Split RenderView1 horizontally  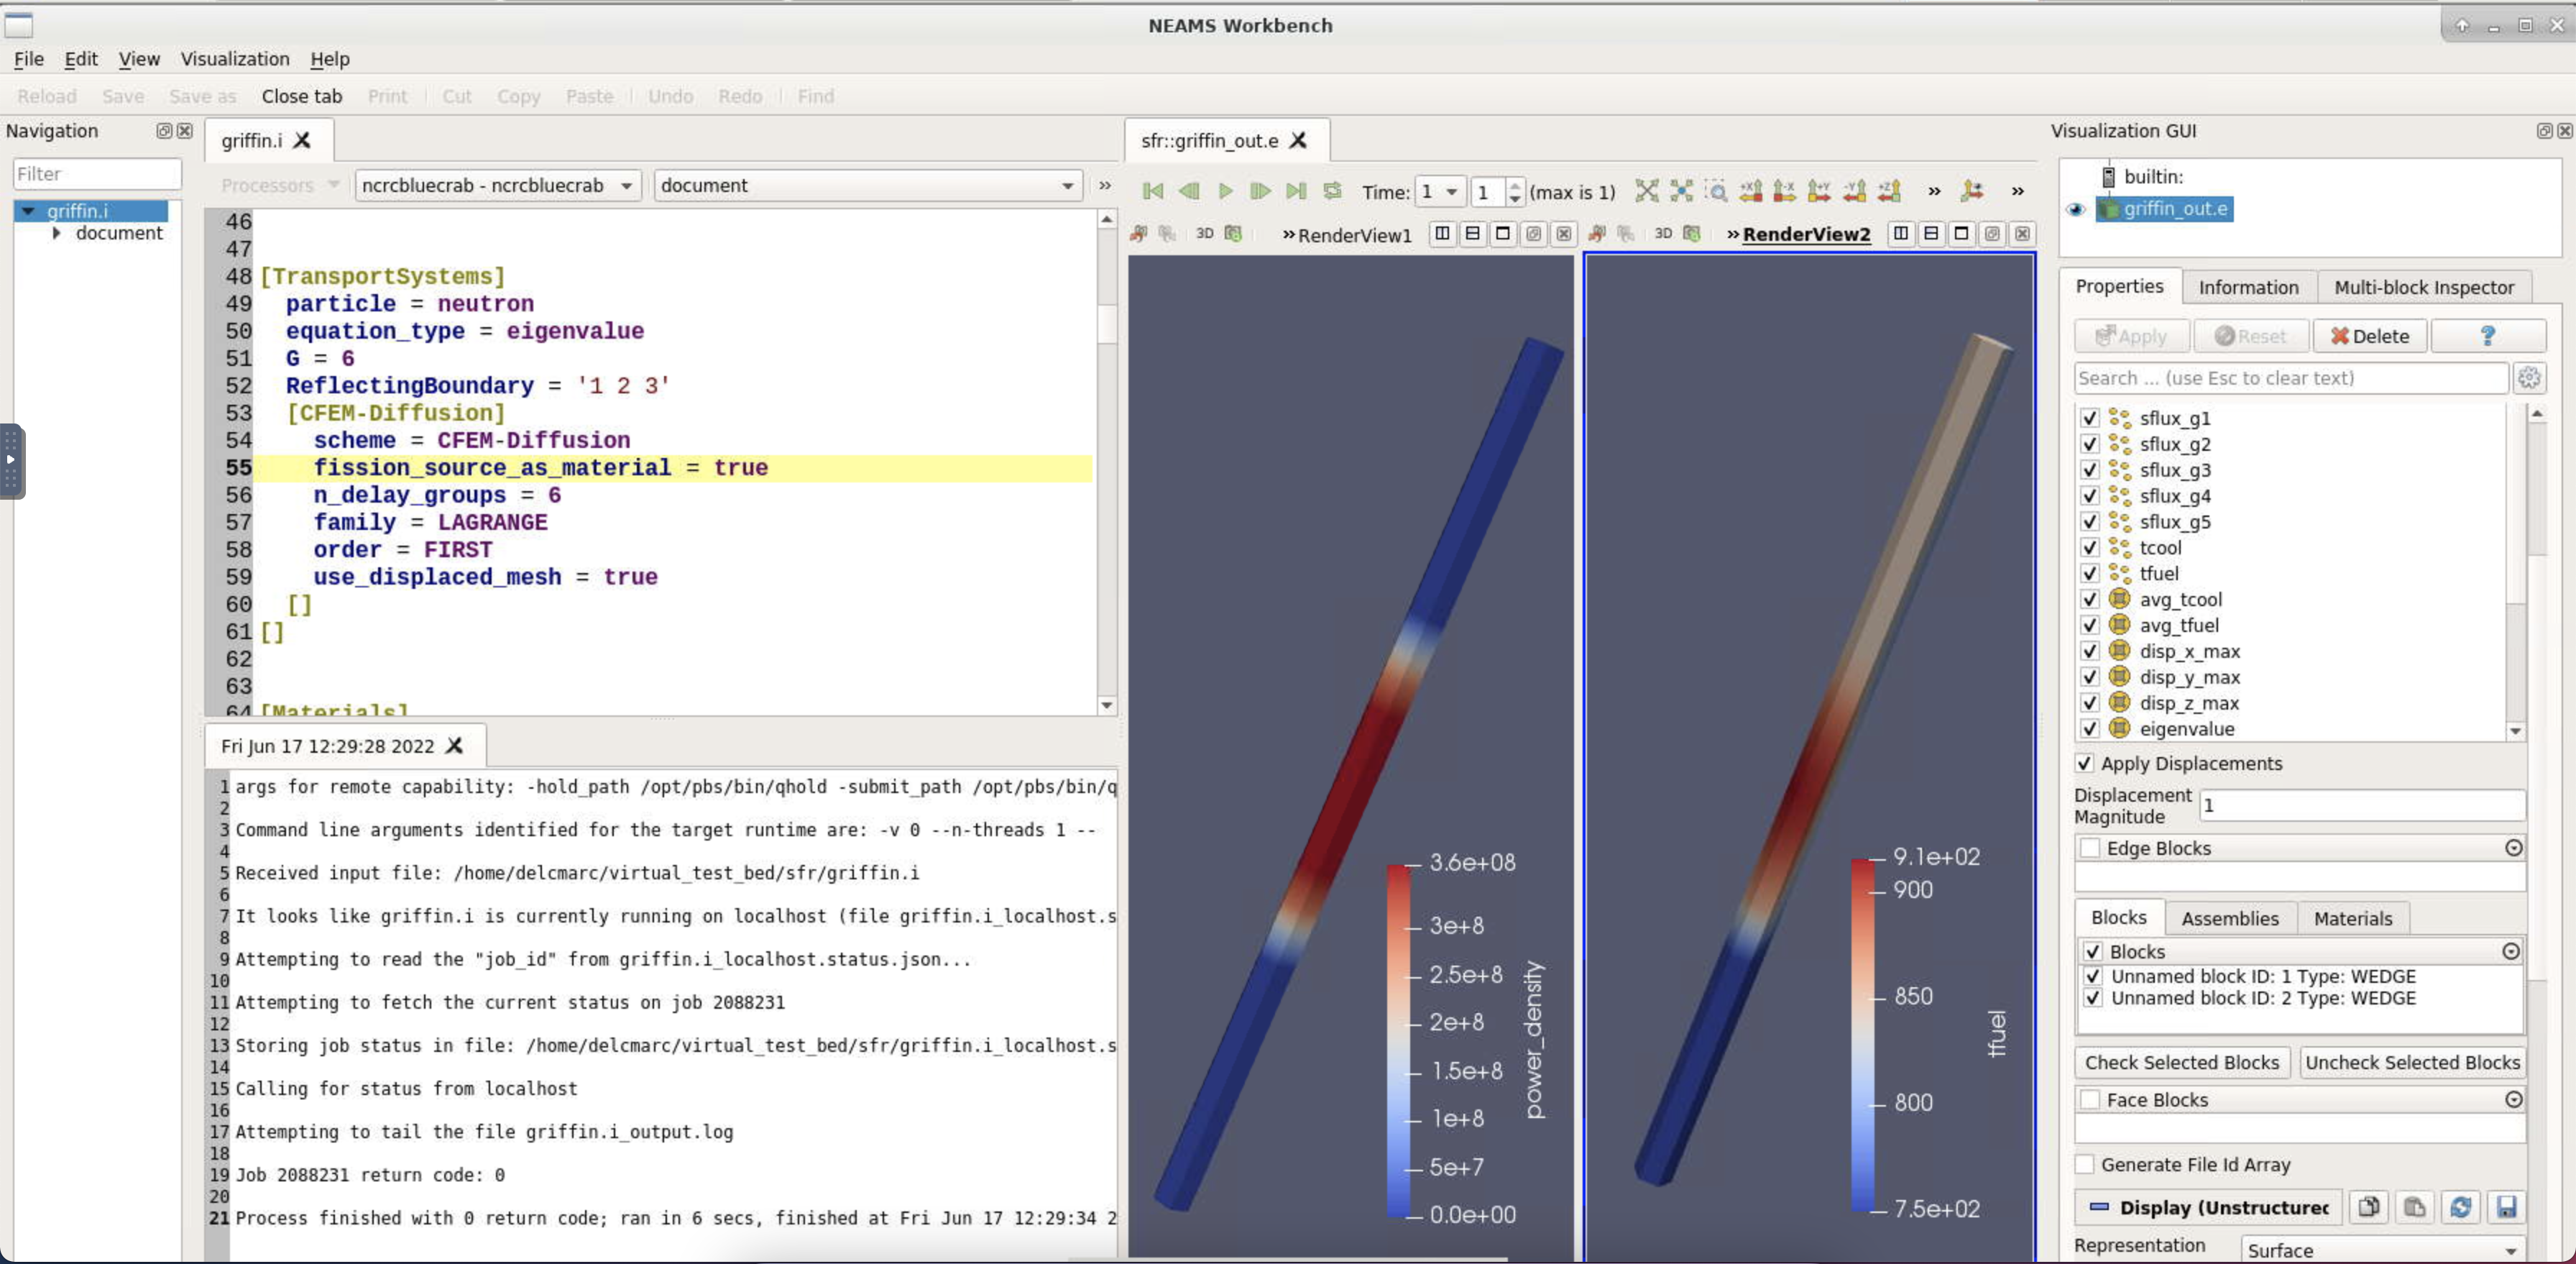click(1442, 234)
